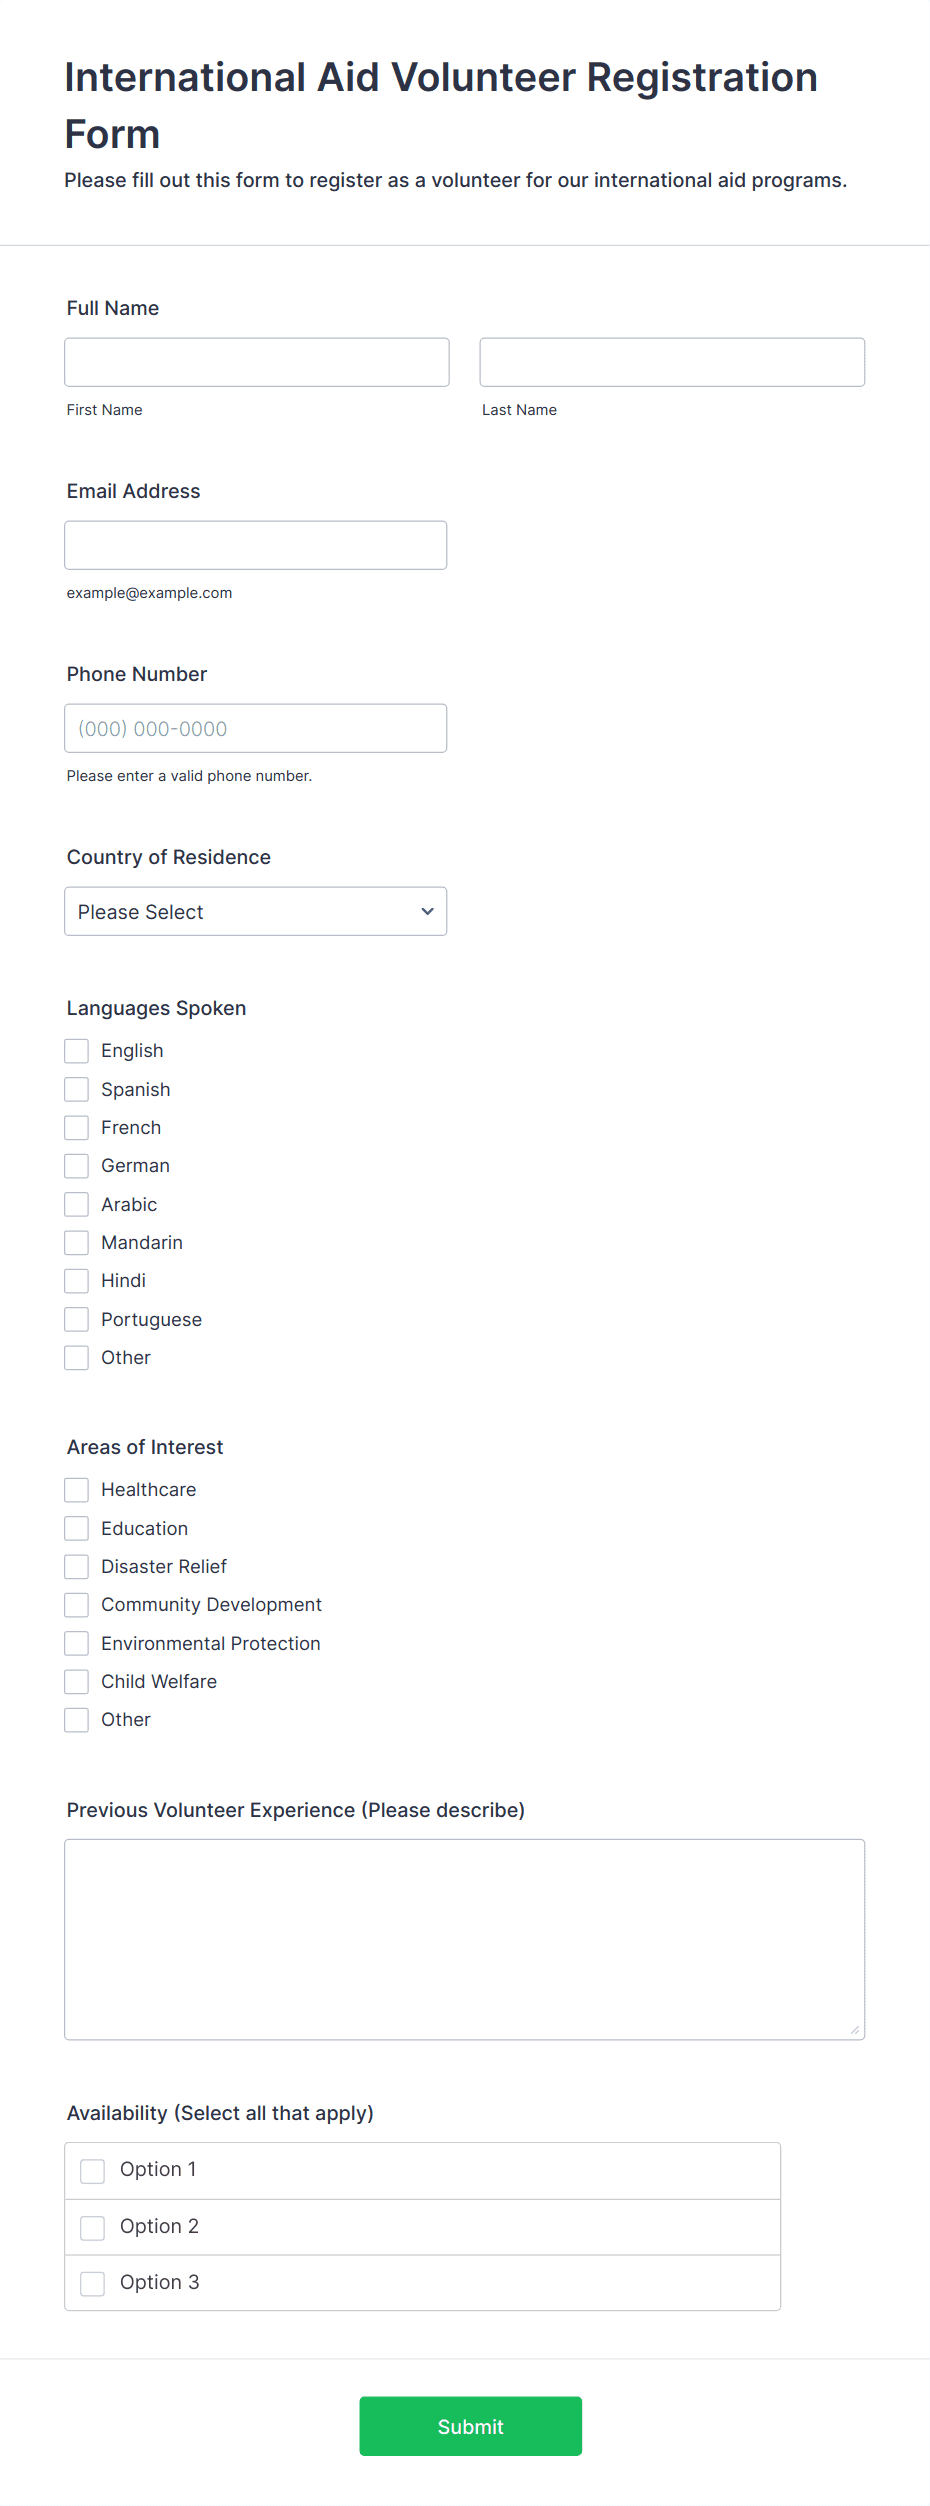The image size is (930, 2506).
Task: Tick the Spanish language checkbox
Action: [x=77, y=1089]
